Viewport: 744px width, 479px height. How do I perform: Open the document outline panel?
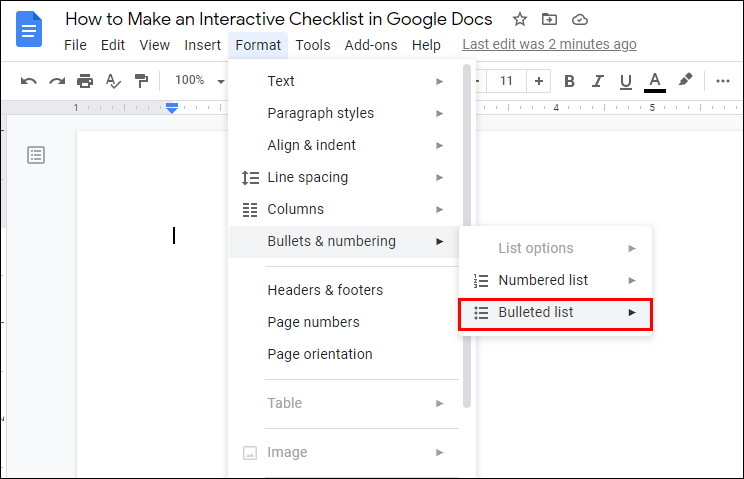click(36, 154)
